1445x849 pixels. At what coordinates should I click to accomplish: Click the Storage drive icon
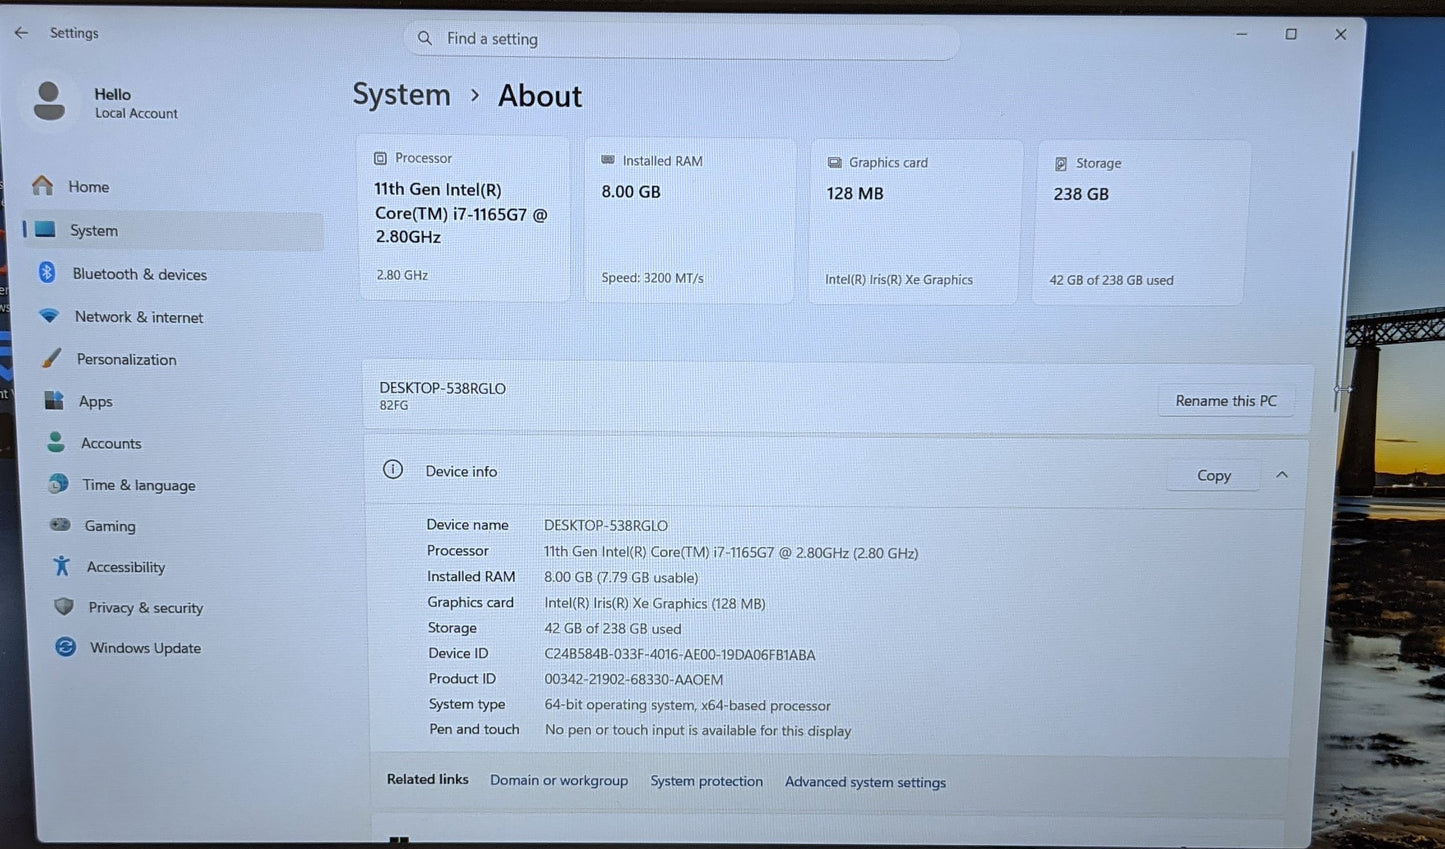(x=1061, y=163)
